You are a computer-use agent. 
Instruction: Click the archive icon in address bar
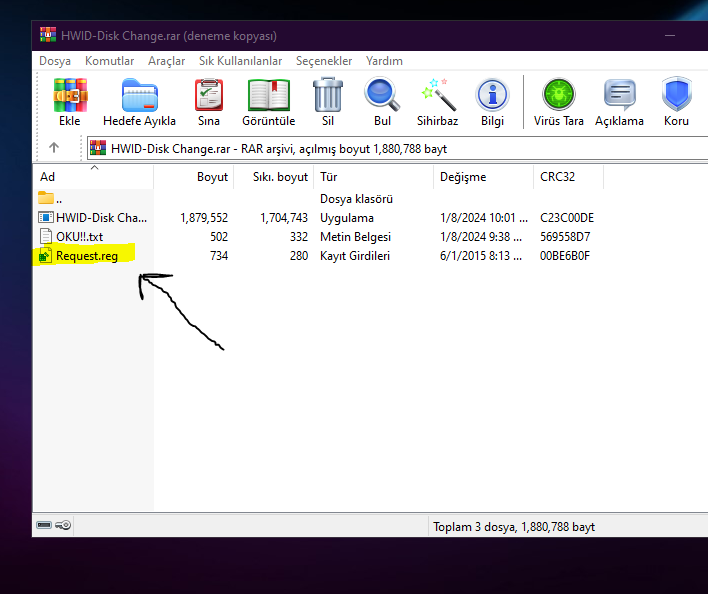[x=98, y=148]
